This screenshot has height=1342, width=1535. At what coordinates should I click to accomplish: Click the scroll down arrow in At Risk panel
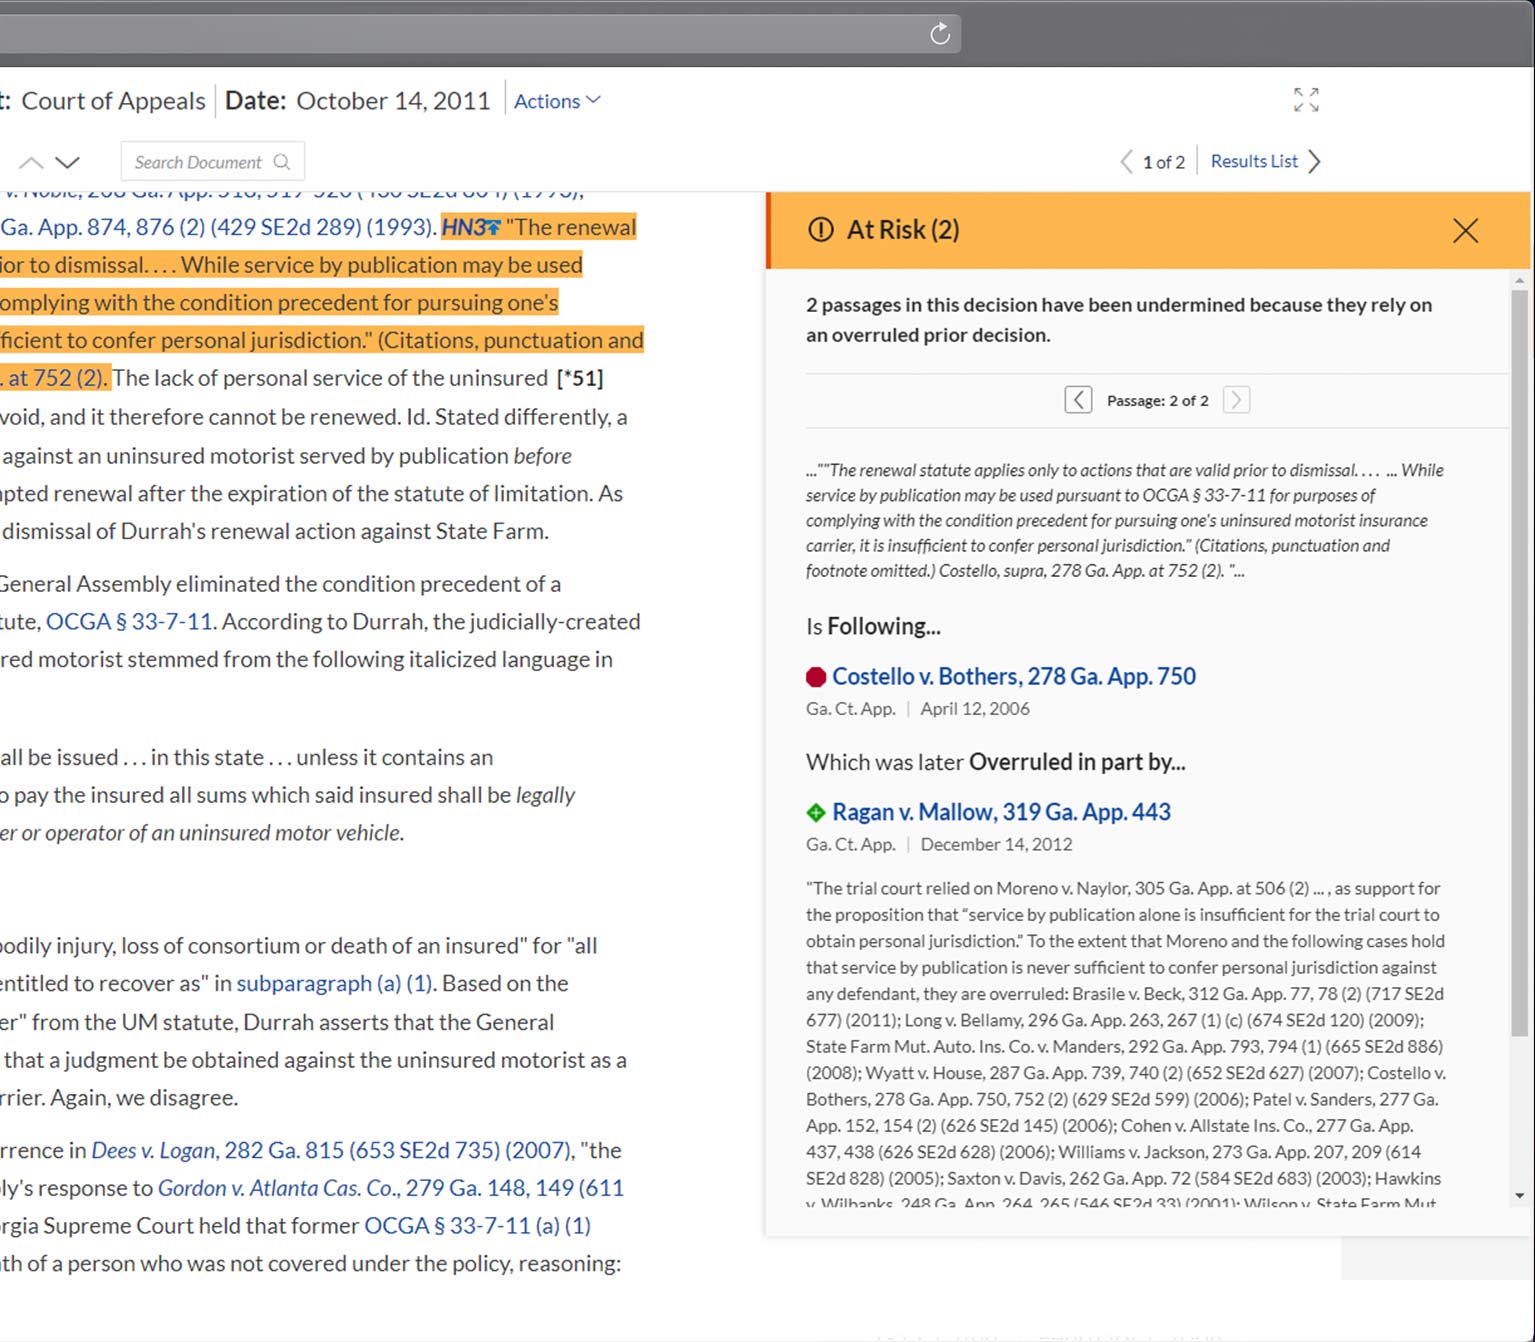point(1519,1195)
